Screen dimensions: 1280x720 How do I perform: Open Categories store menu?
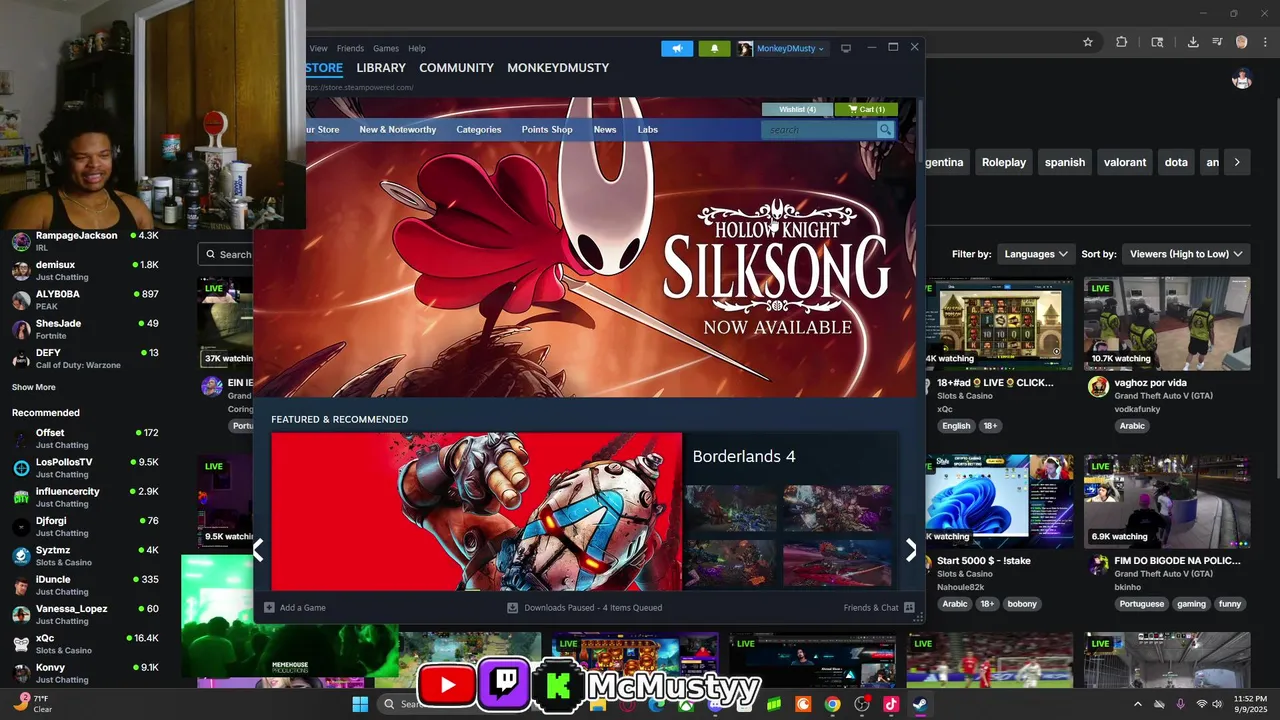[x=479, y=130]
